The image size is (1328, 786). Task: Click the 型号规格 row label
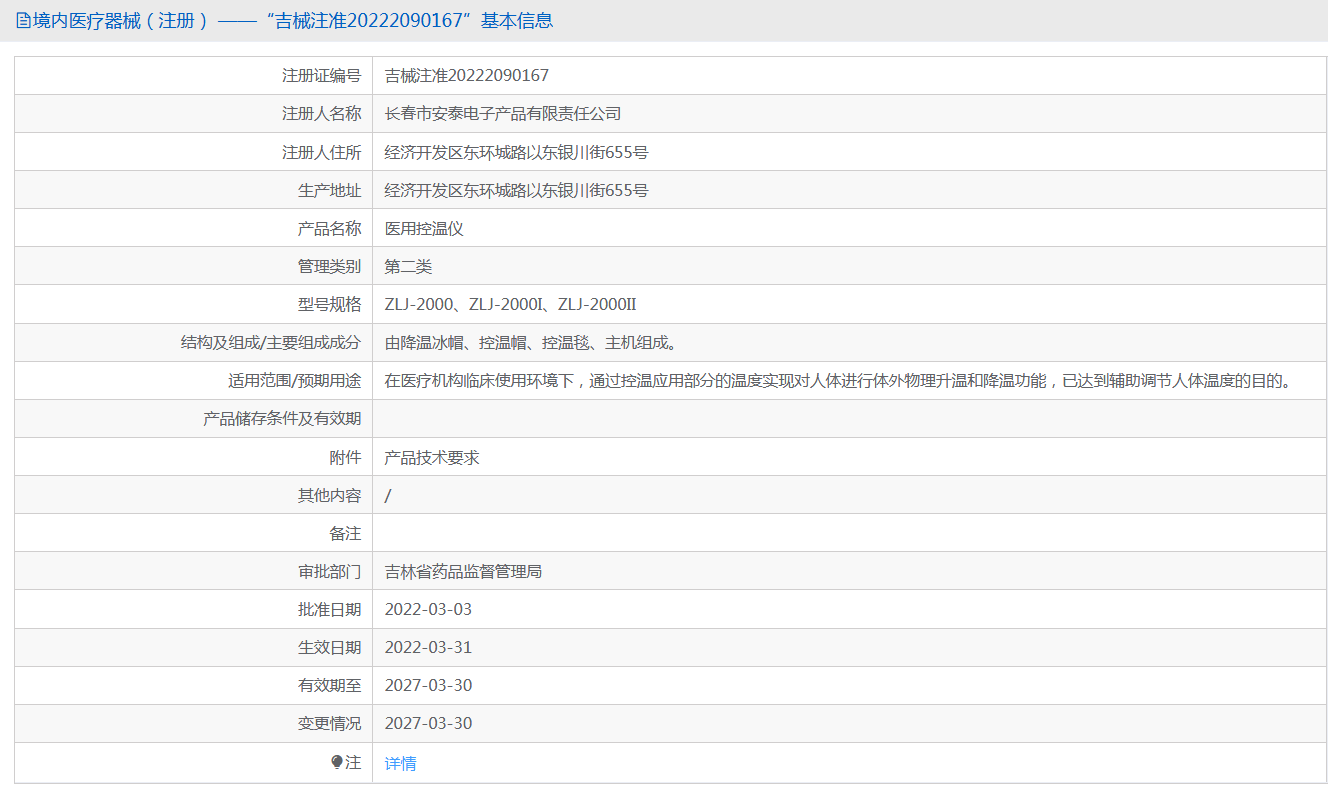[x=329, y=304]
